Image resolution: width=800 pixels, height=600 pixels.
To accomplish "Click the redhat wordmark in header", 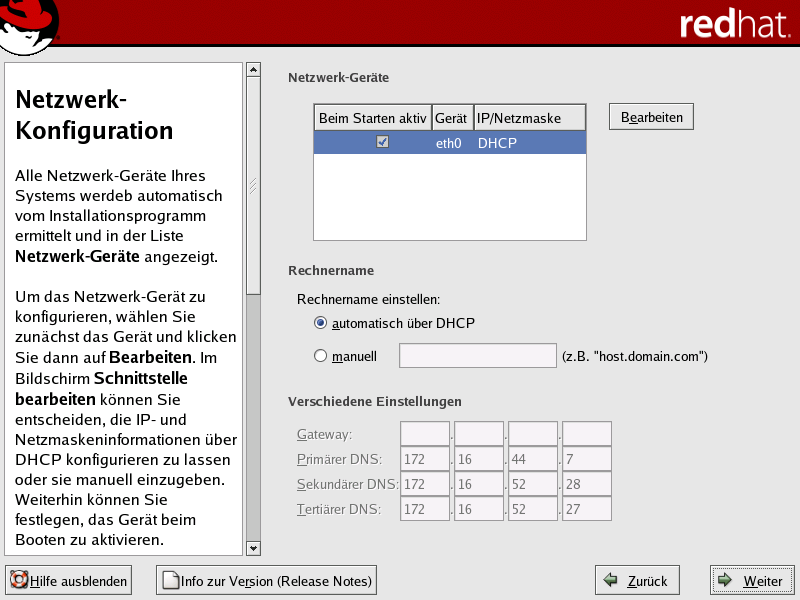I will click(734, 25).
